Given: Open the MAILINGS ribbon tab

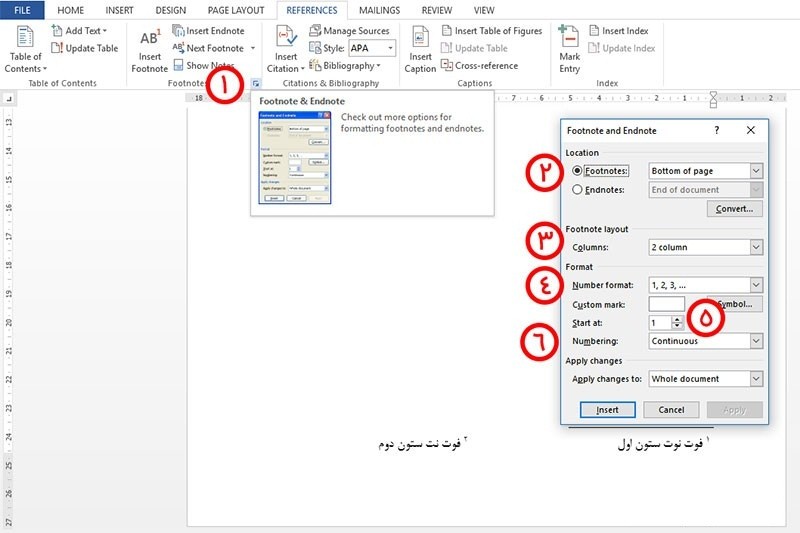Looking at the screenshot, I should pyautogui.click(x=379, y=10).
